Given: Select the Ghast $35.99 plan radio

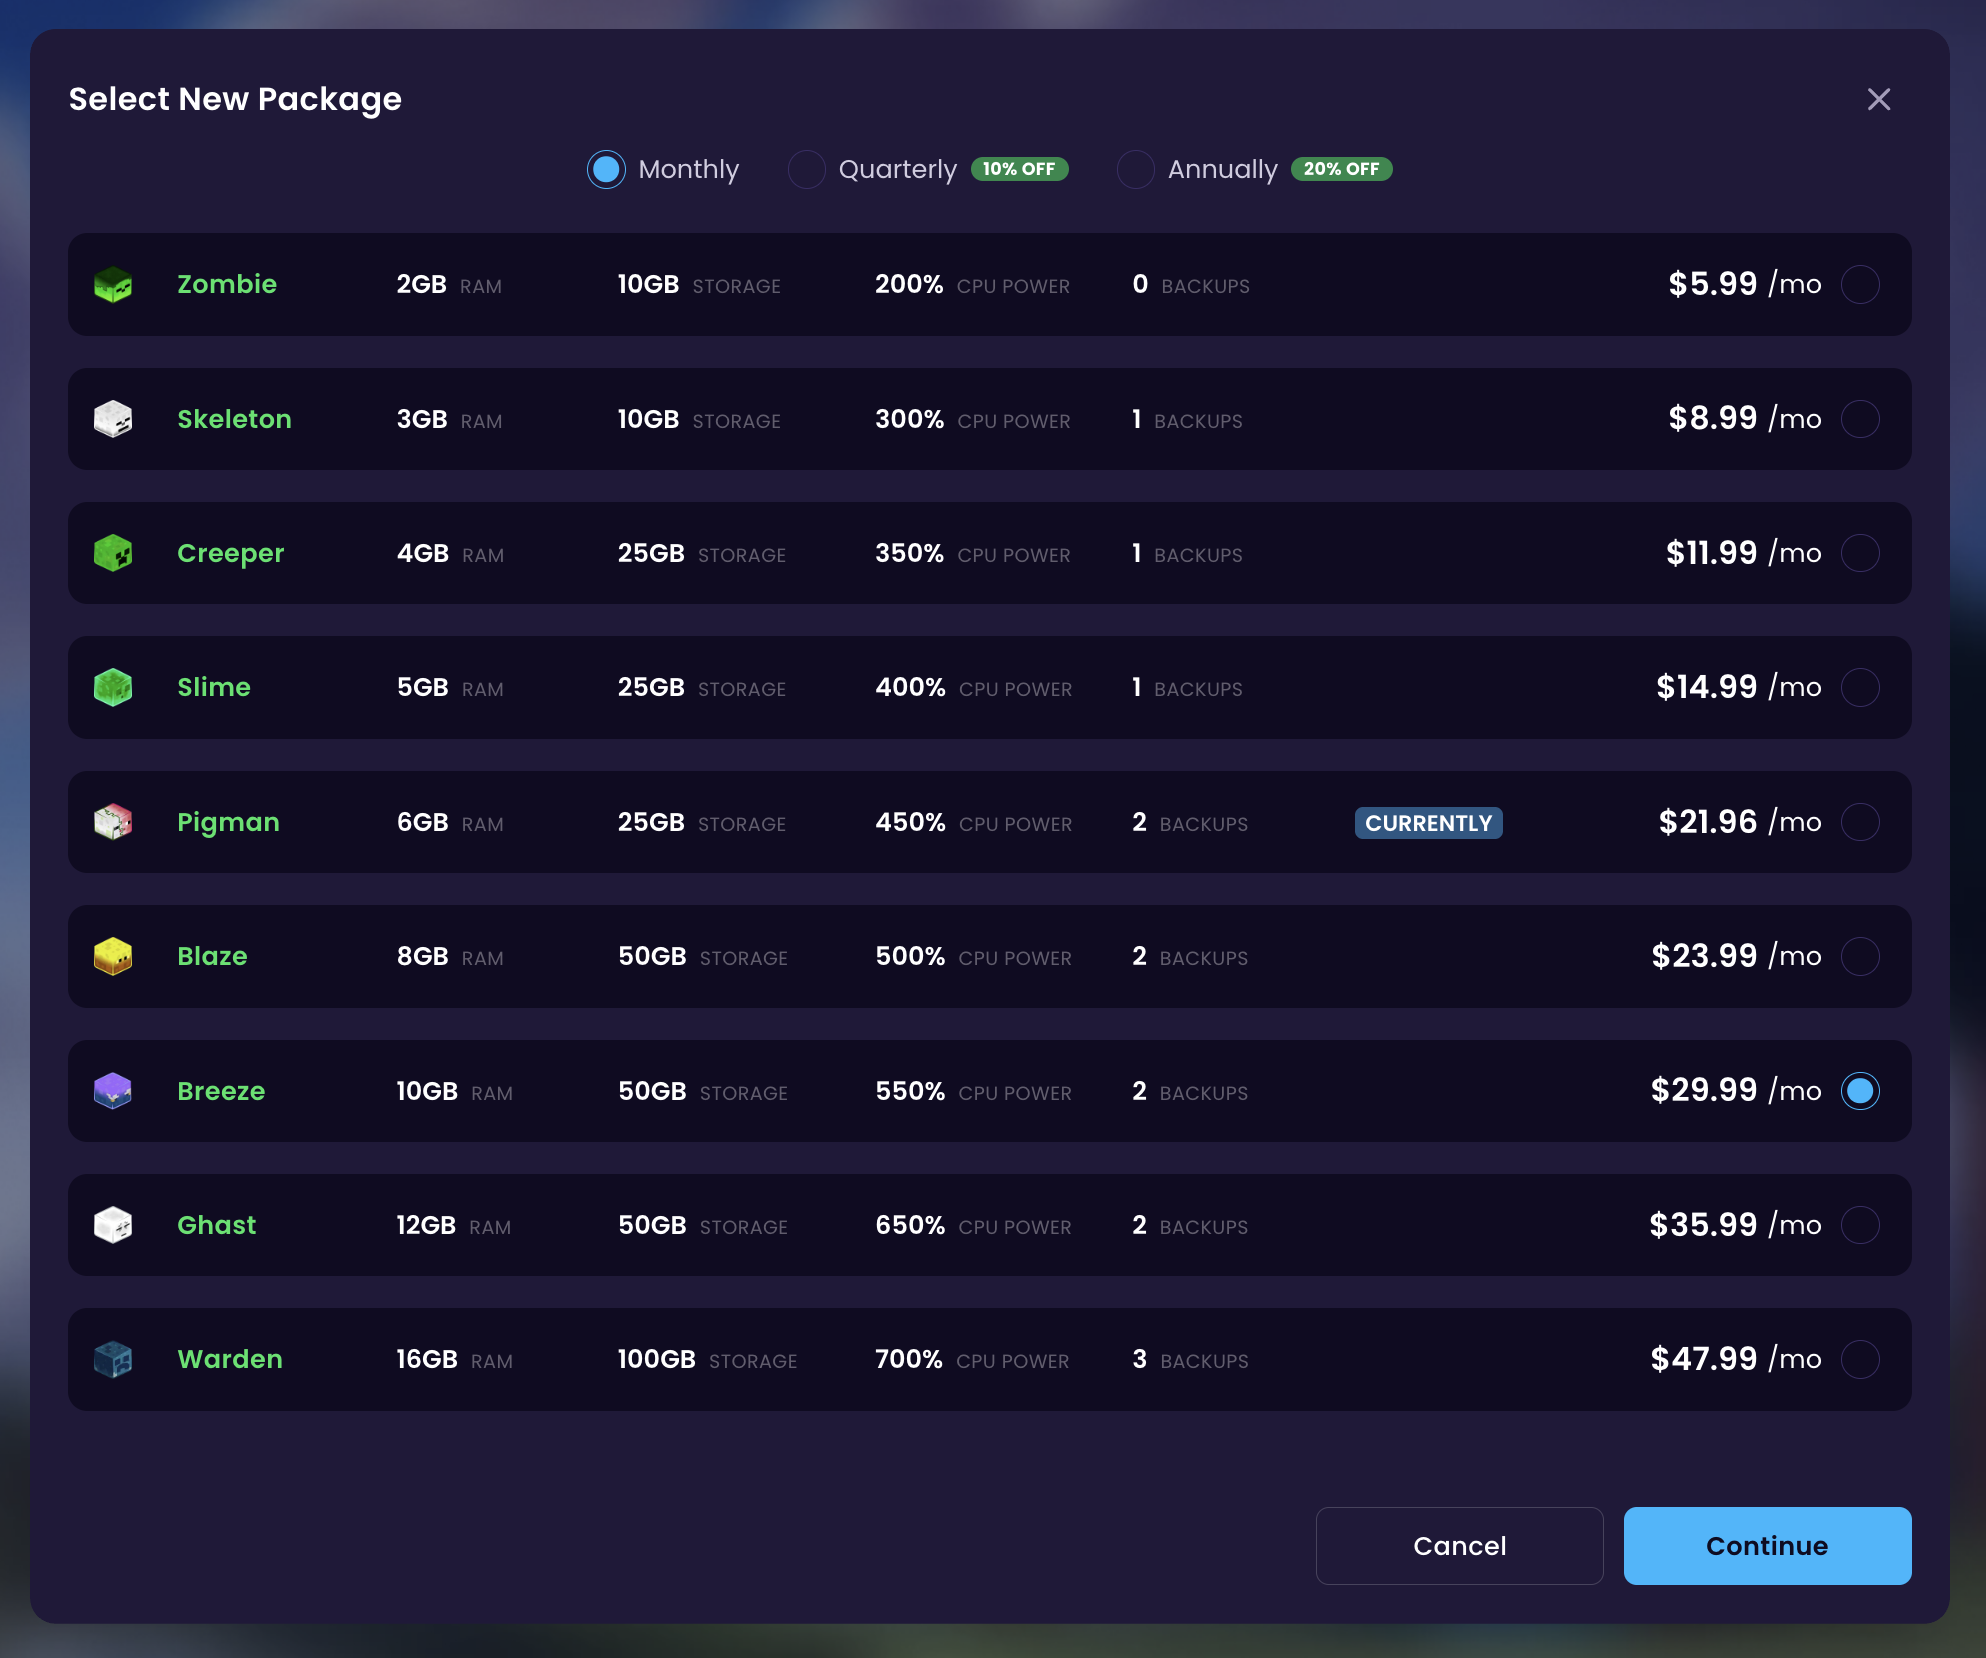Looking at the screenshot, I should pos(1860,1225).
